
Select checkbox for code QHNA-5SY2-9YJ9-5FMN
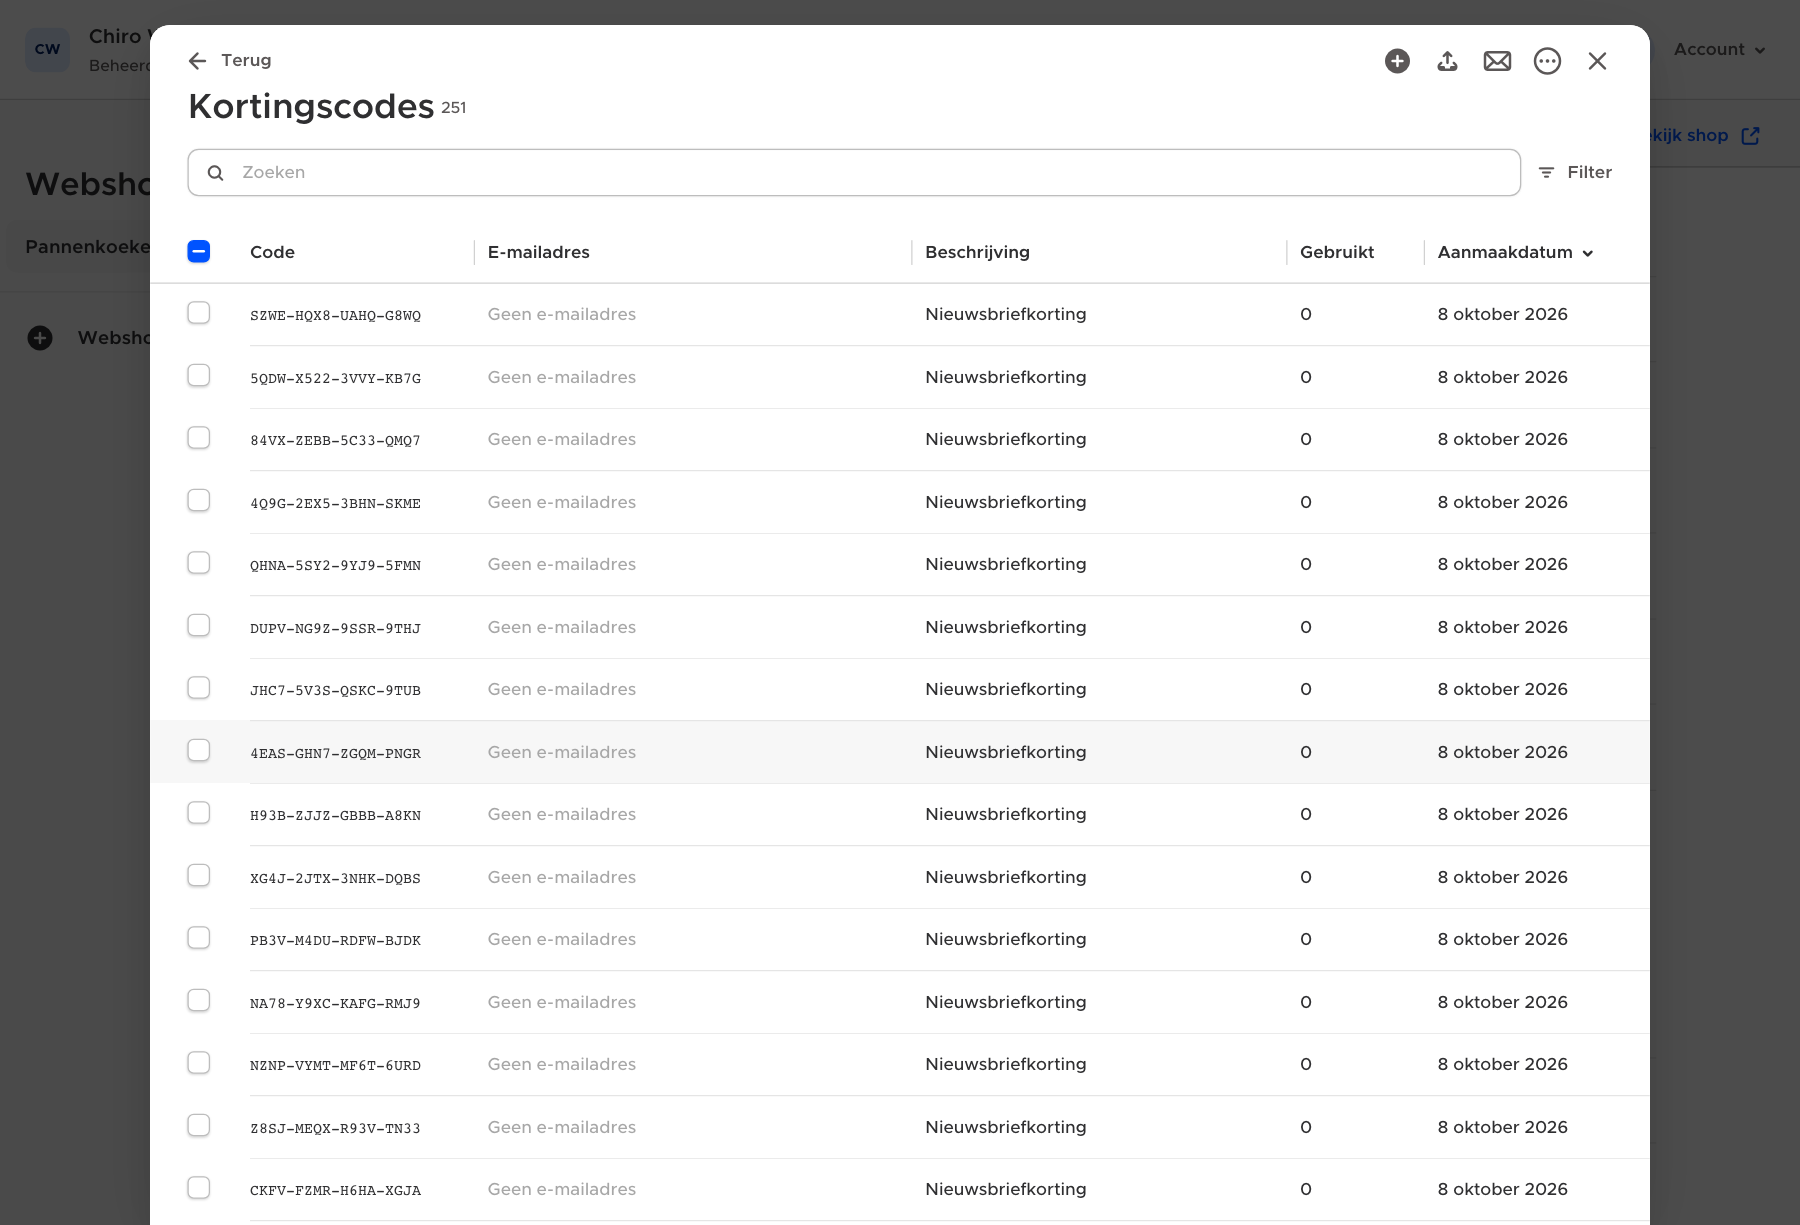[x=199, y=563]
